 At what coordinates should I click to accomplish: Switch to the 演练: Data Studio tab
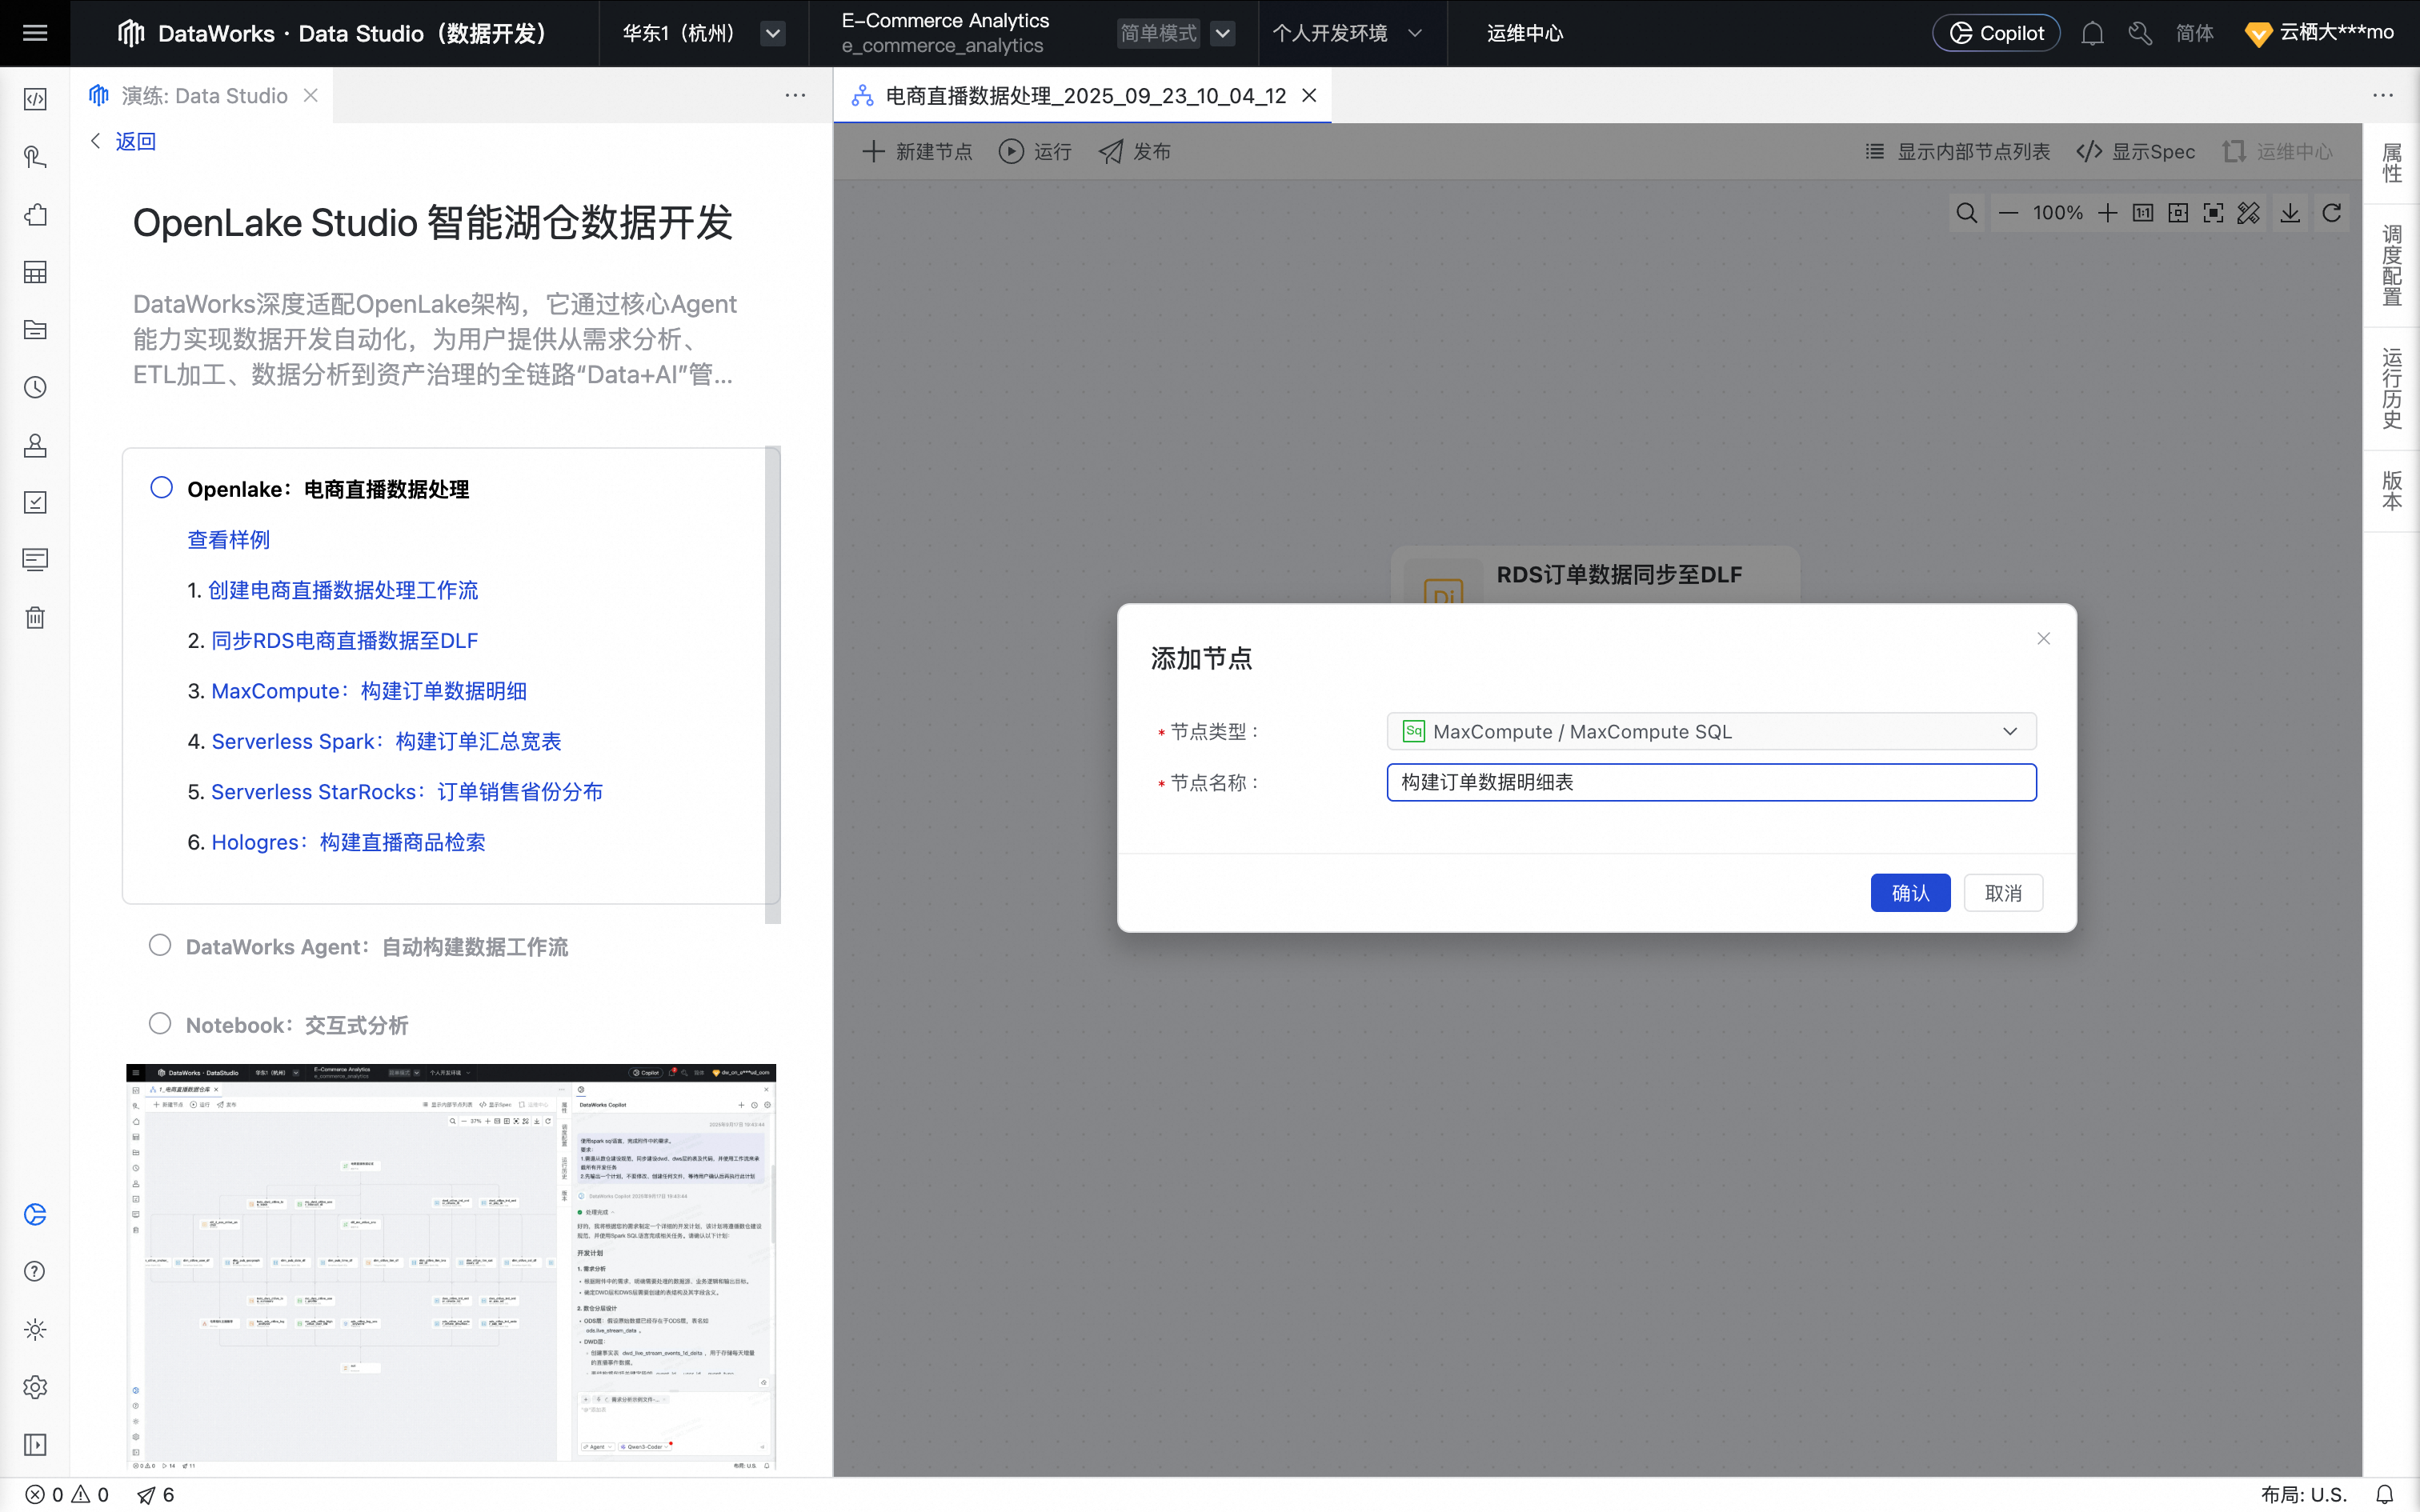click(204, 96)
